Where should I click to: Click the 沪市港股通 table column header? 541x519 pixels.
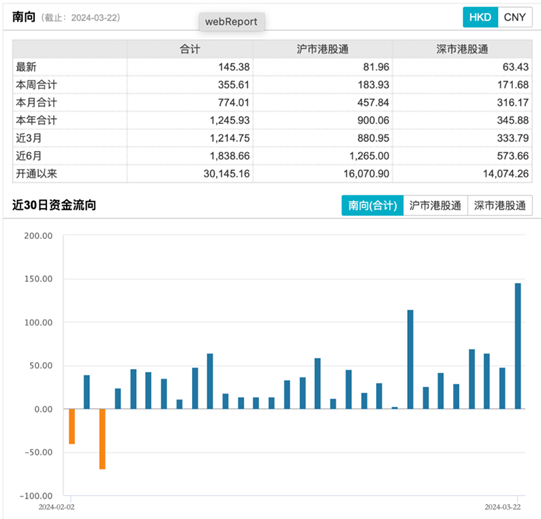322,49
